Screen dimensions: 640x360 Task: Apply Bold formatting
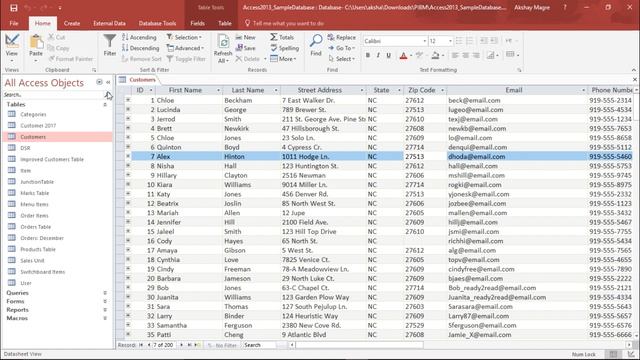[x=368, y=55]
